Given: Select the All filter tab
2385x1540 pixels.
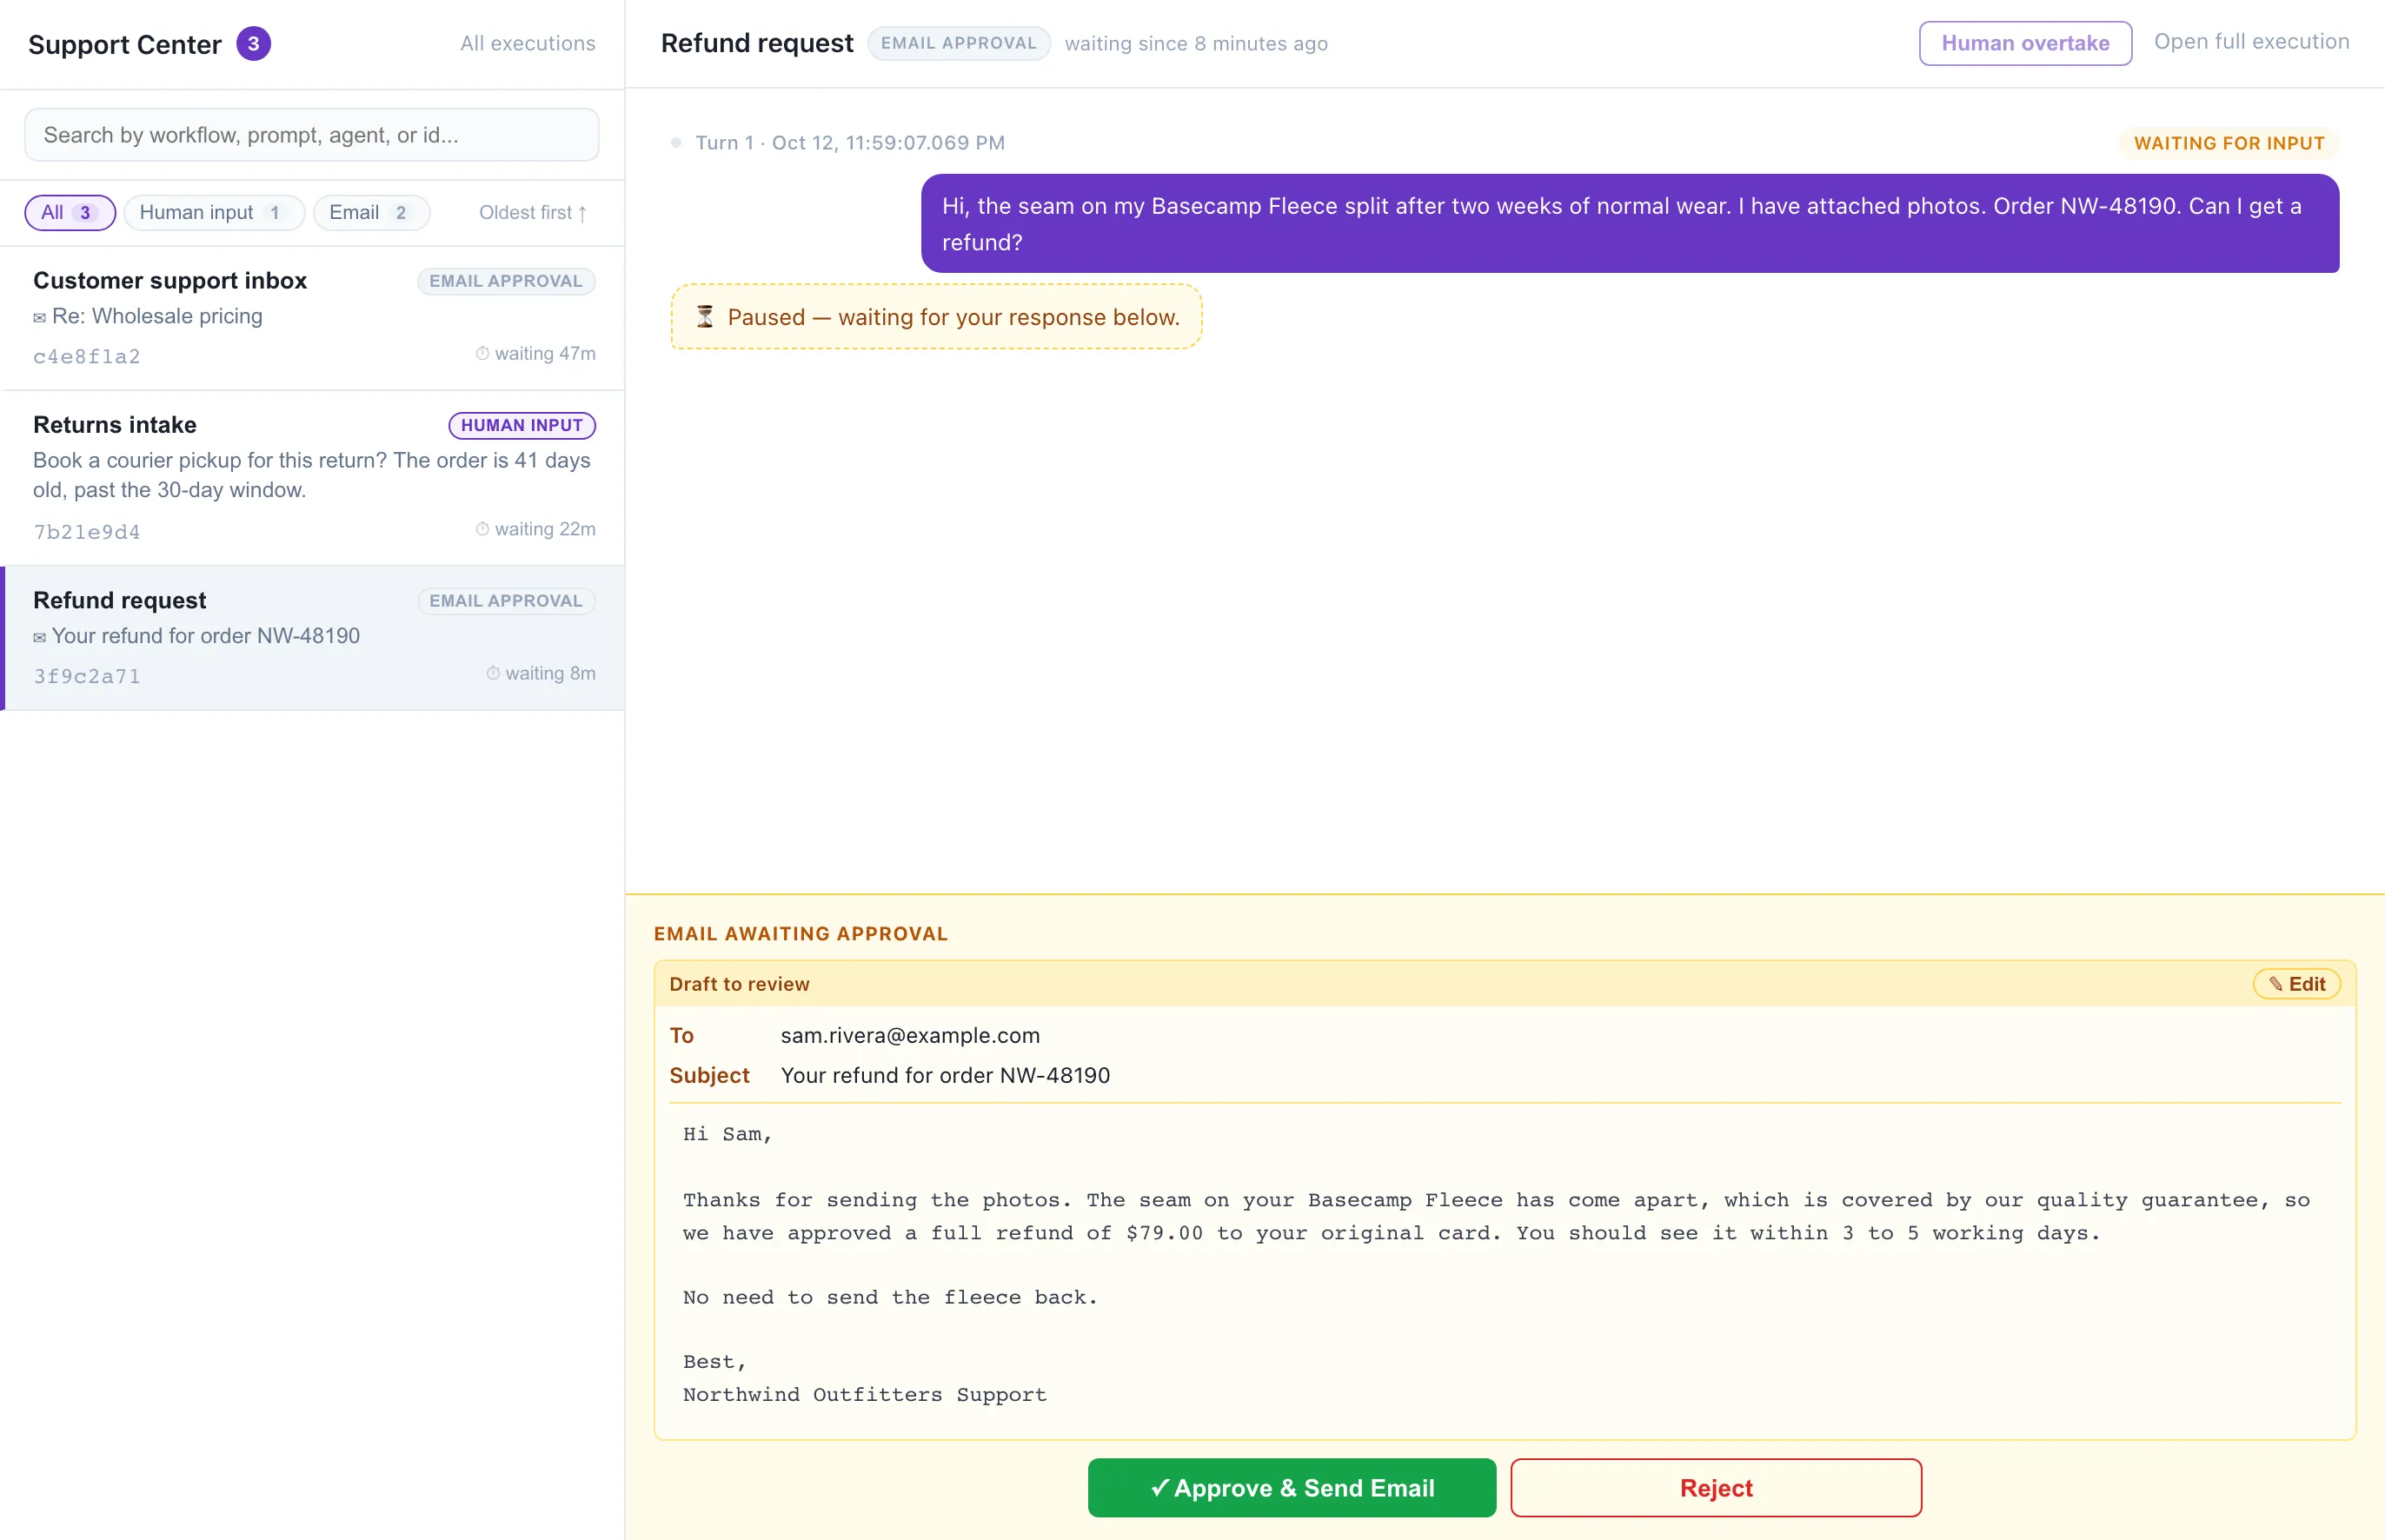Looking at the screenshot, I should (70, 213).
